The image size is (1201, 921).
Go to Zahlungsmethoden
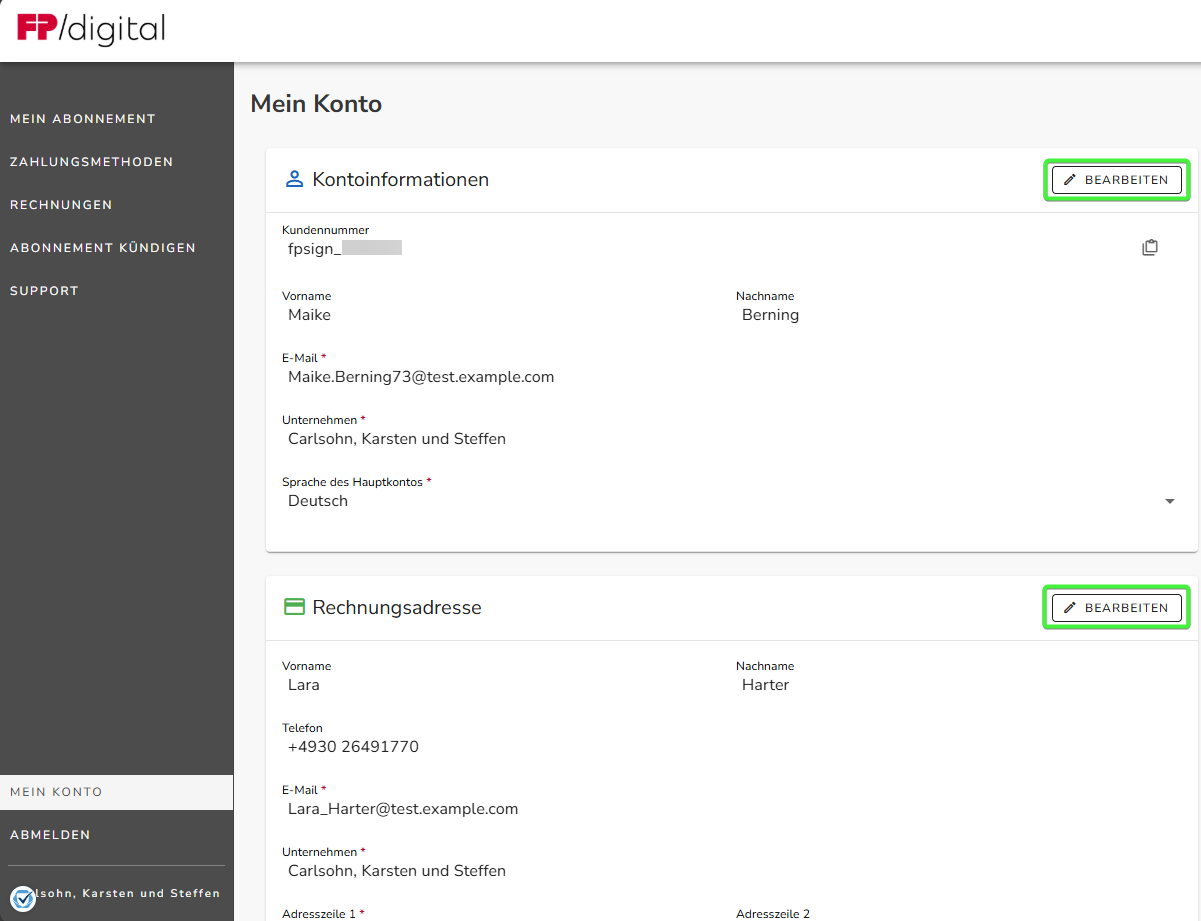coord(92,162)
